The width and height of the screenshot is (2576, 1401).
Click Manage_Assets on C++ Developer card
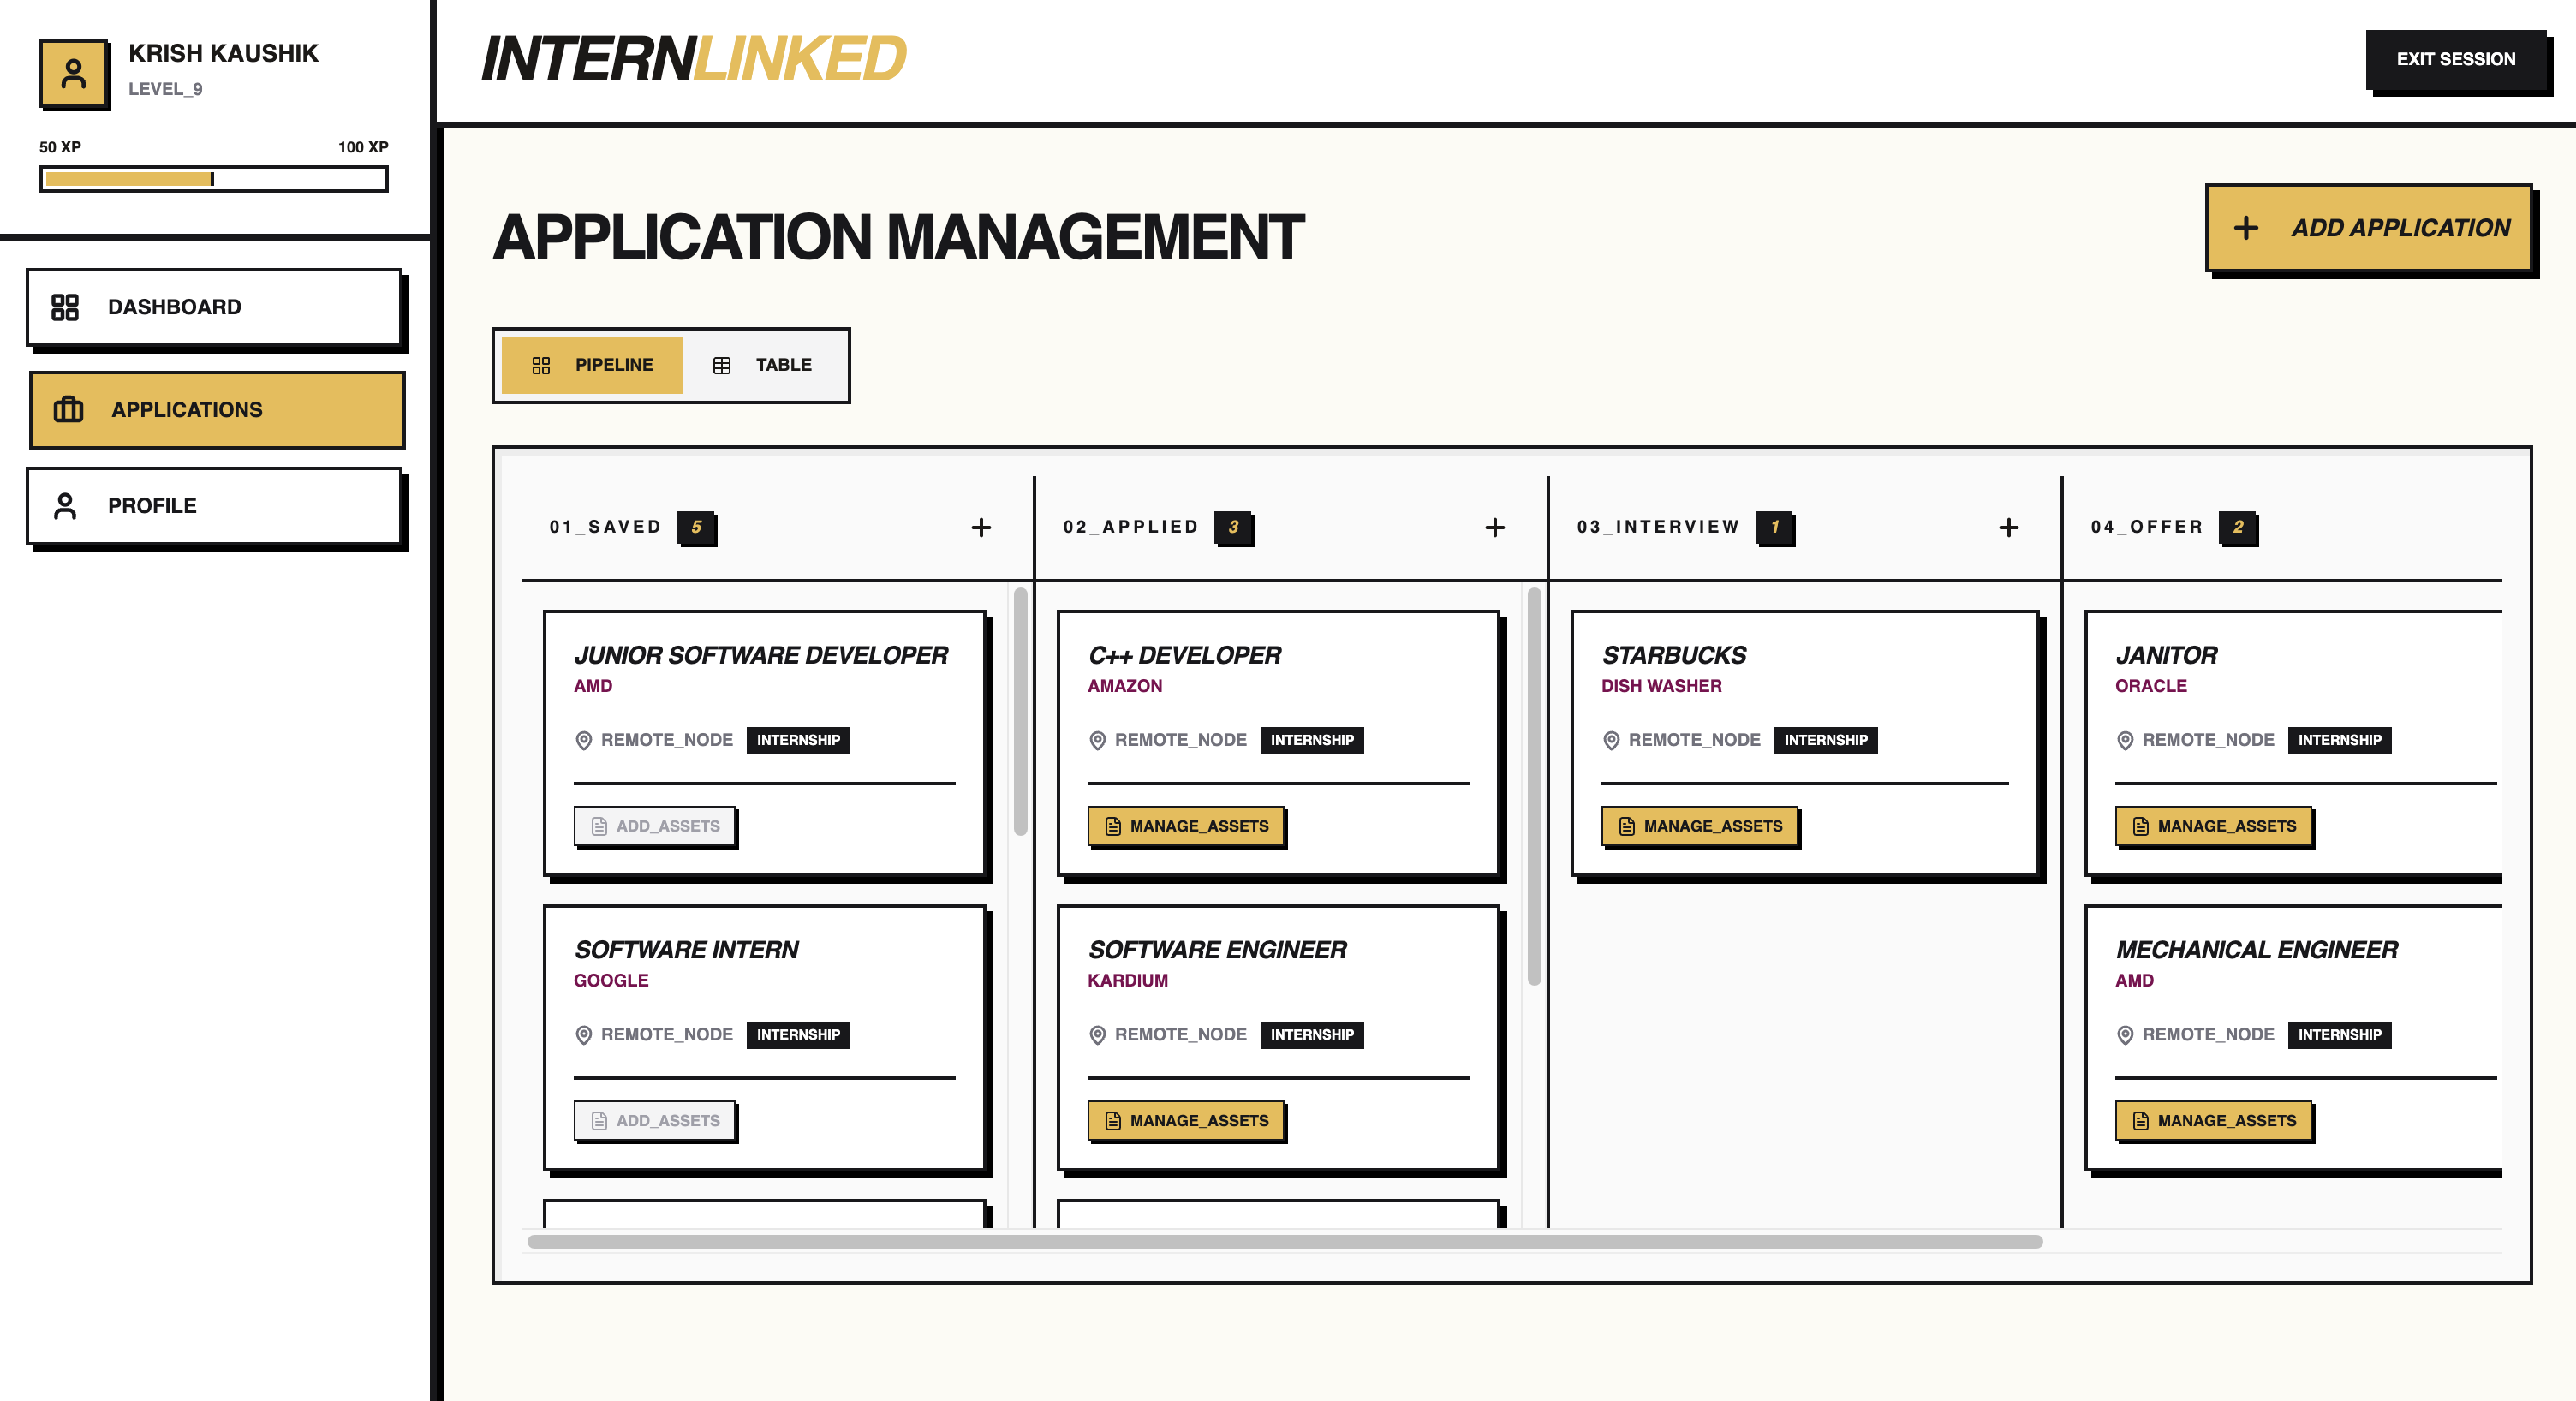pos(1186,826)
